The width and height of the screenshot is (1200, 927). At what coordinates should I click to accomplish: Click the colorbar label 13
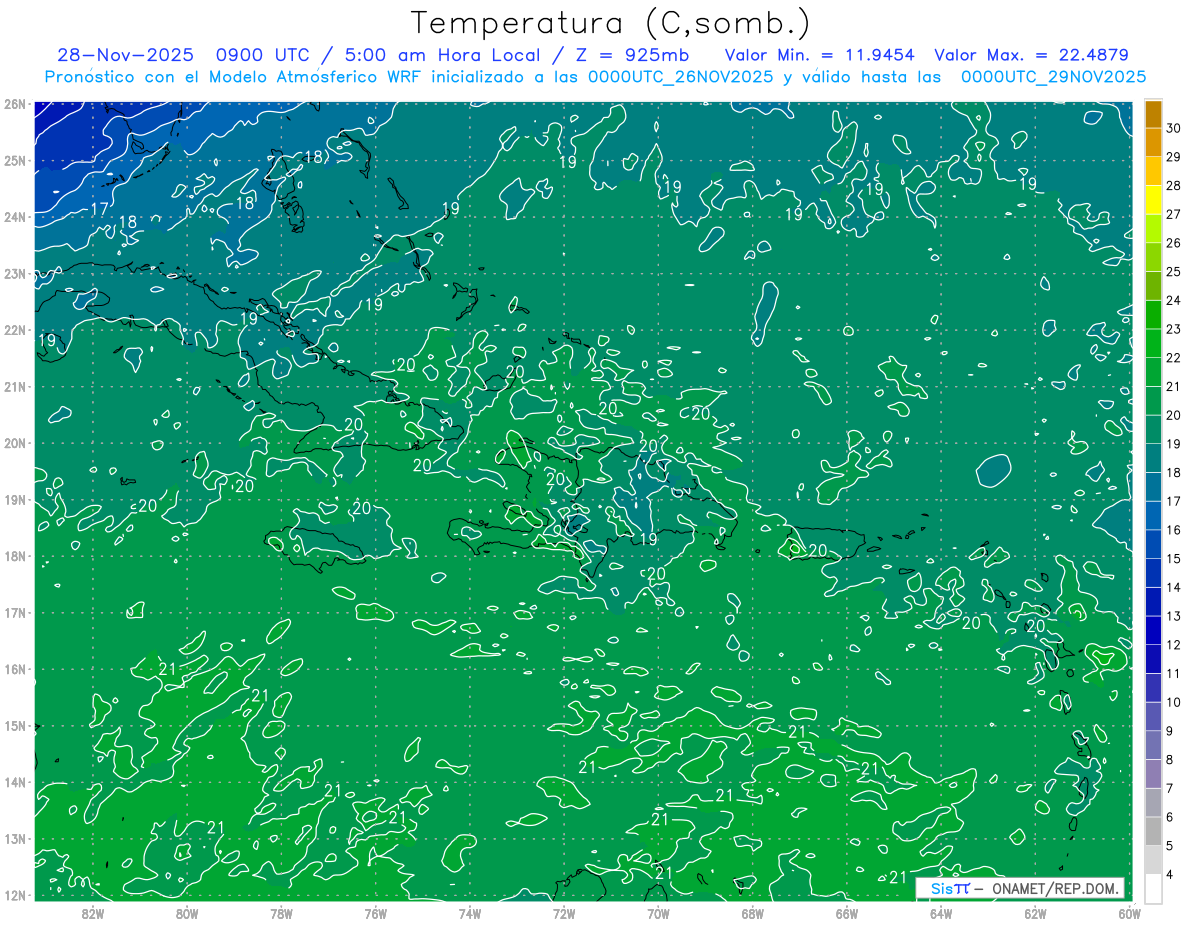coord(1173,616)
